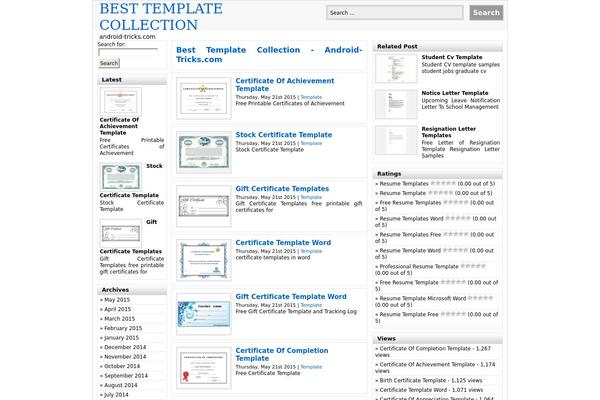Click star rating beside Professional Resume Template

coord(473,266)
